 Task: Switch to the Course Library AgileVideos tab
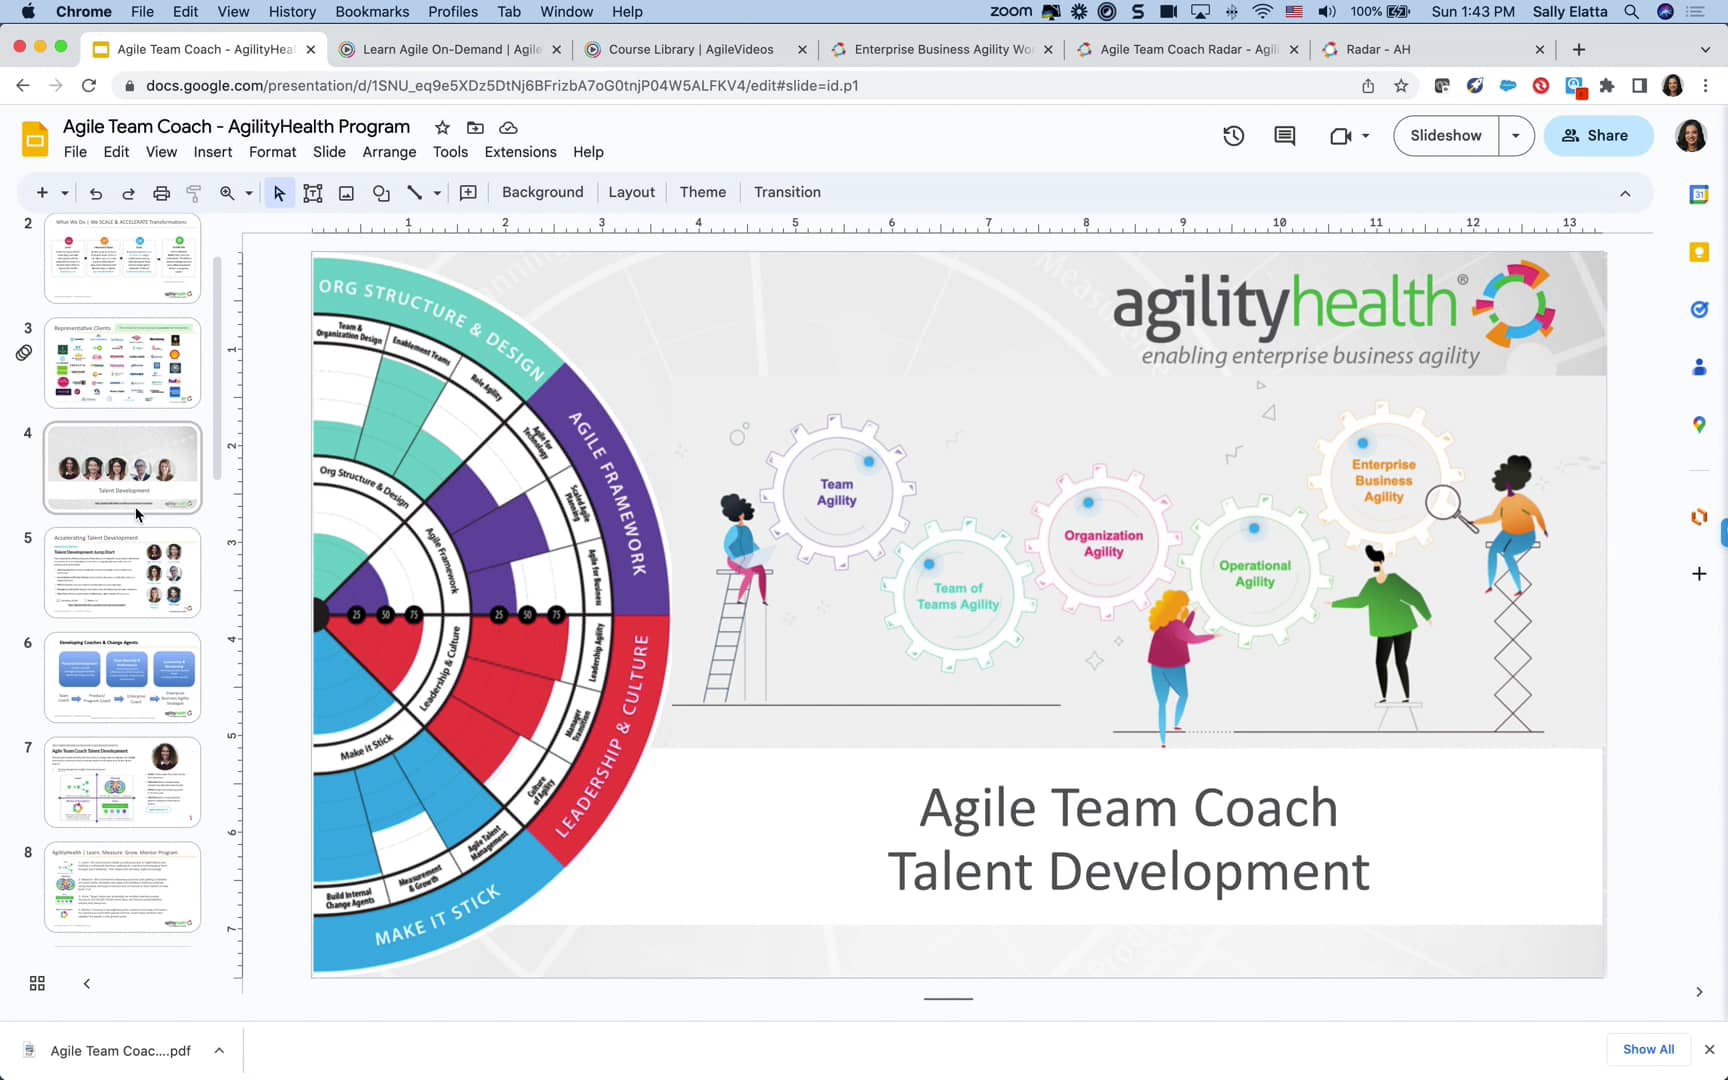690,49
